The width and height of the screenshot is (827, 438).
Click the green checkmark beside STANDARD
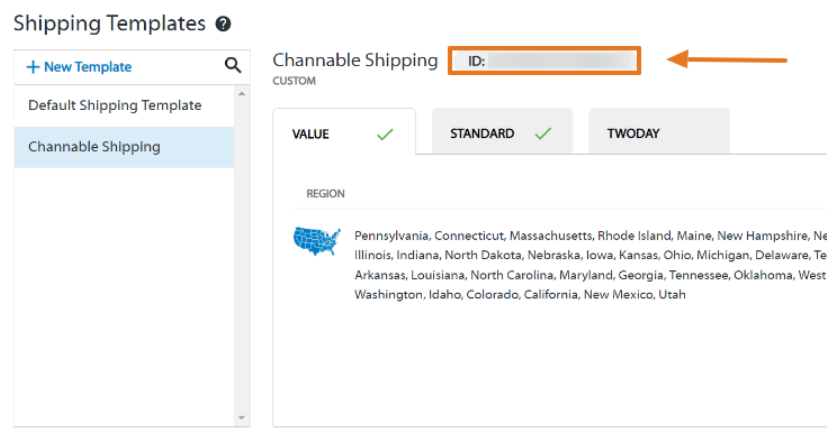543,134
